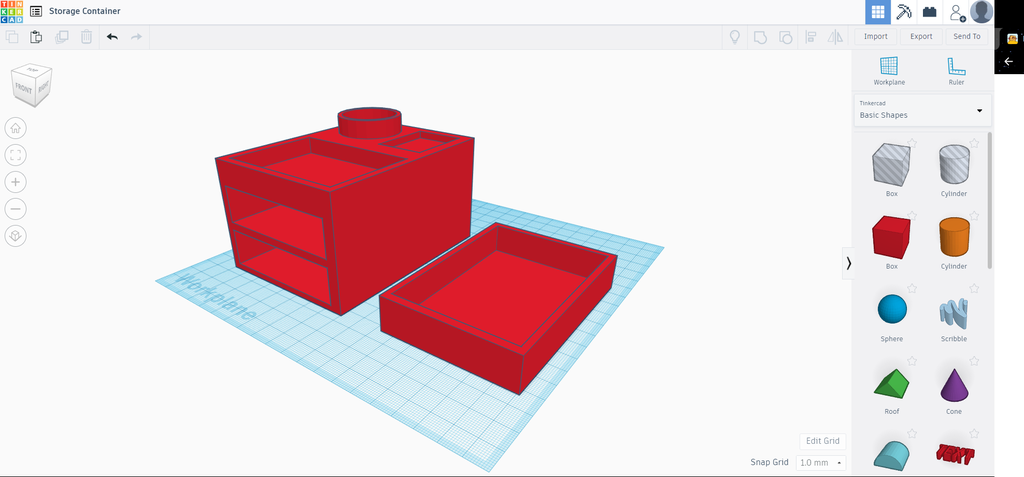
Task: Select the Ruler tool
Action: pyautogui.click(x=956, y=71)
